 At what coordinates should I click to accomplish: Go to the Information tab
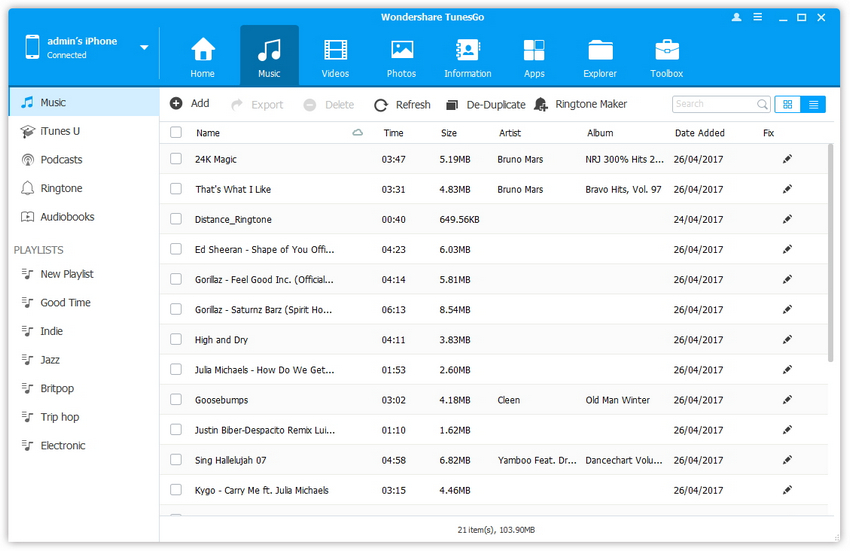[467, 57]
